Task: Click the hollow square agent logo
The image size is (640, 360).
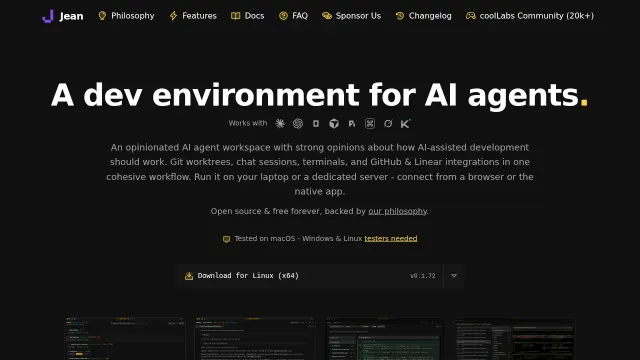Action: [x=316, y=123]
